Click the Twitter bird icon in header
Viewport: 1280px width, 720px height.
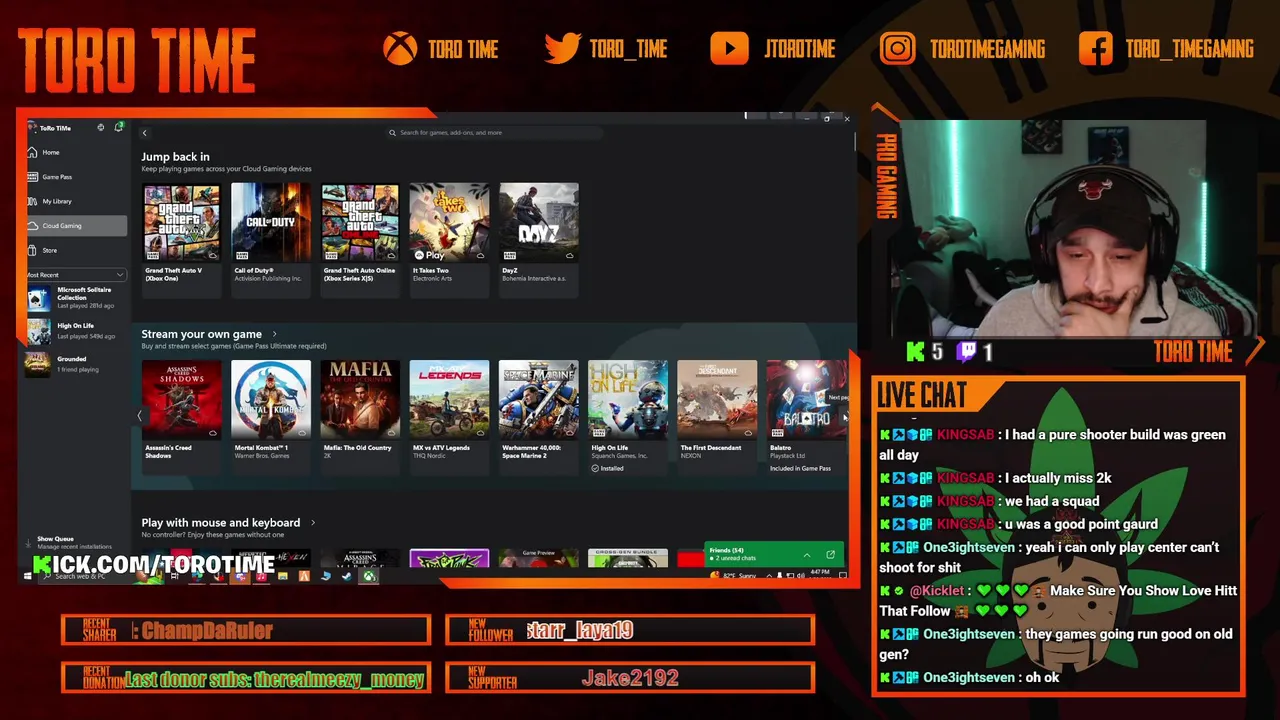coord(562,49)
